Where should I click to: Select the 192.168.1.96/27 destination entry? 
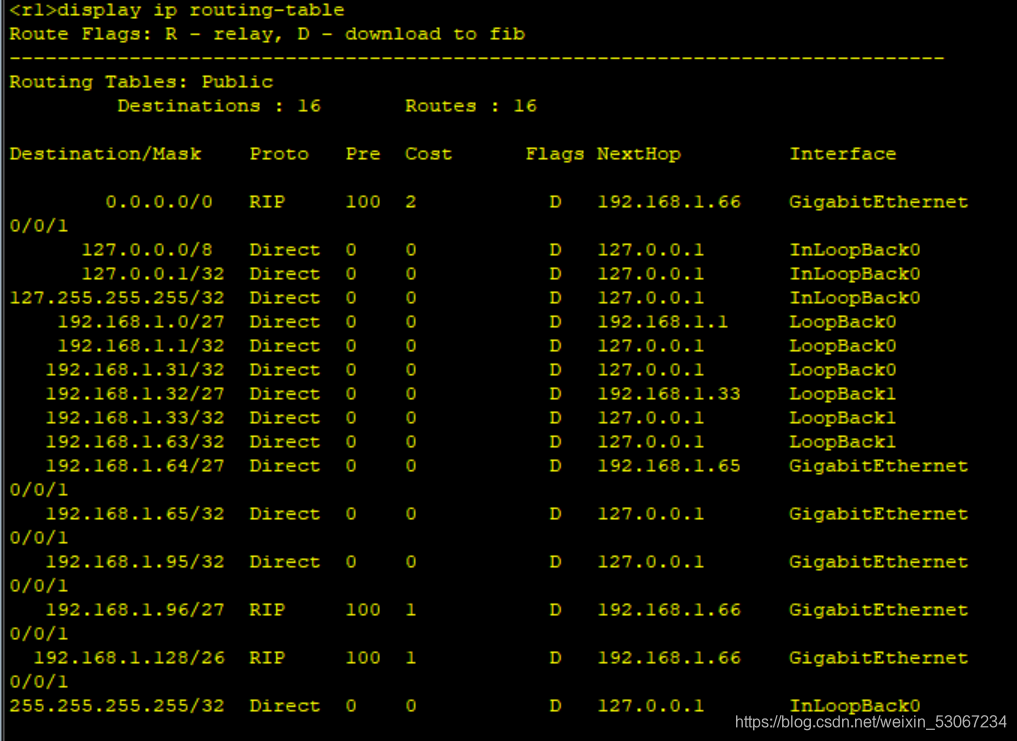tap(135, 610)
